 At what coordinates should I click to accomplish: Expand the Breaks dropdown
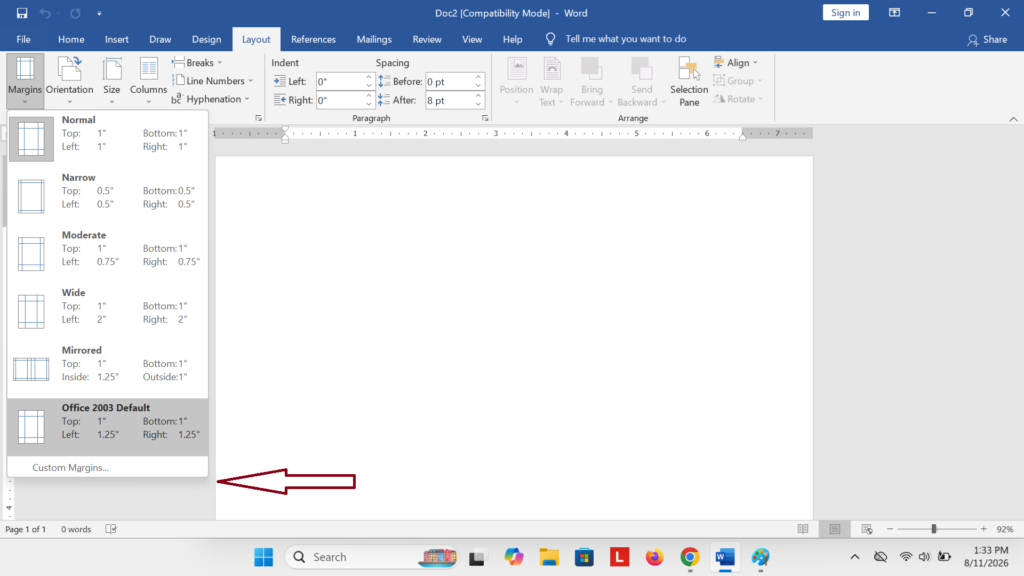pyautogui.click(x=197, y=63)
